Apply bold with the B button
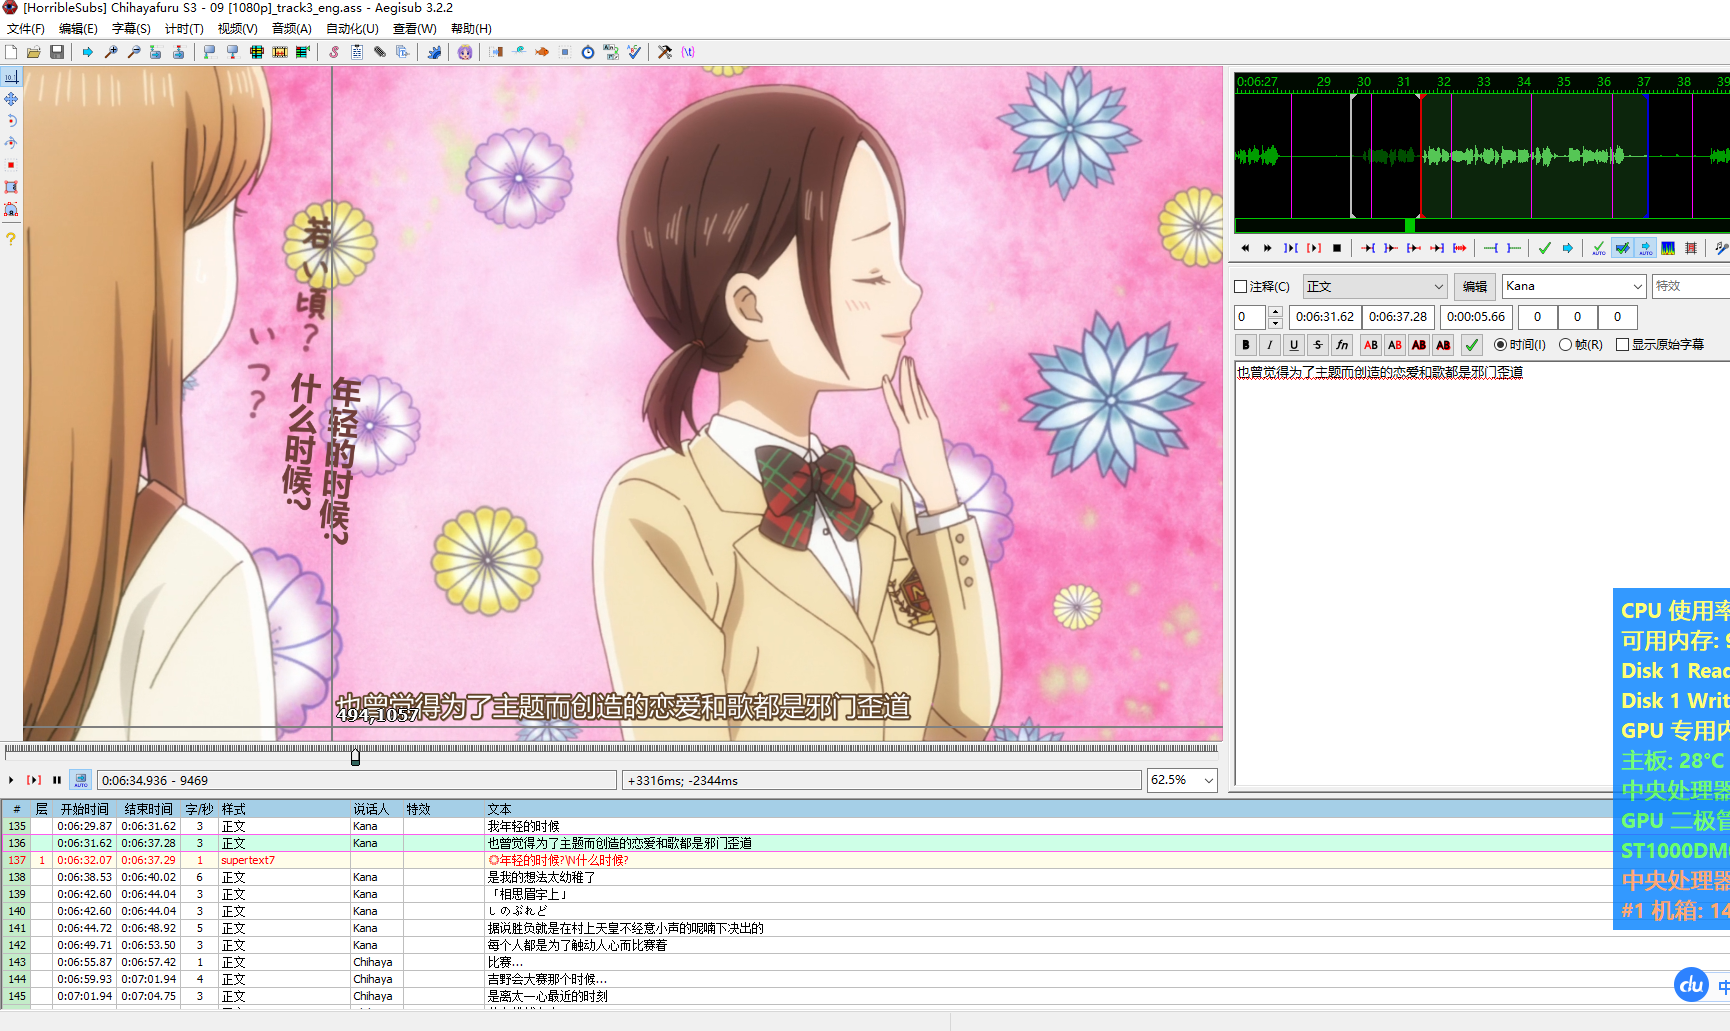The height and width of the screenshot is (1031, 1730). 1246,345
